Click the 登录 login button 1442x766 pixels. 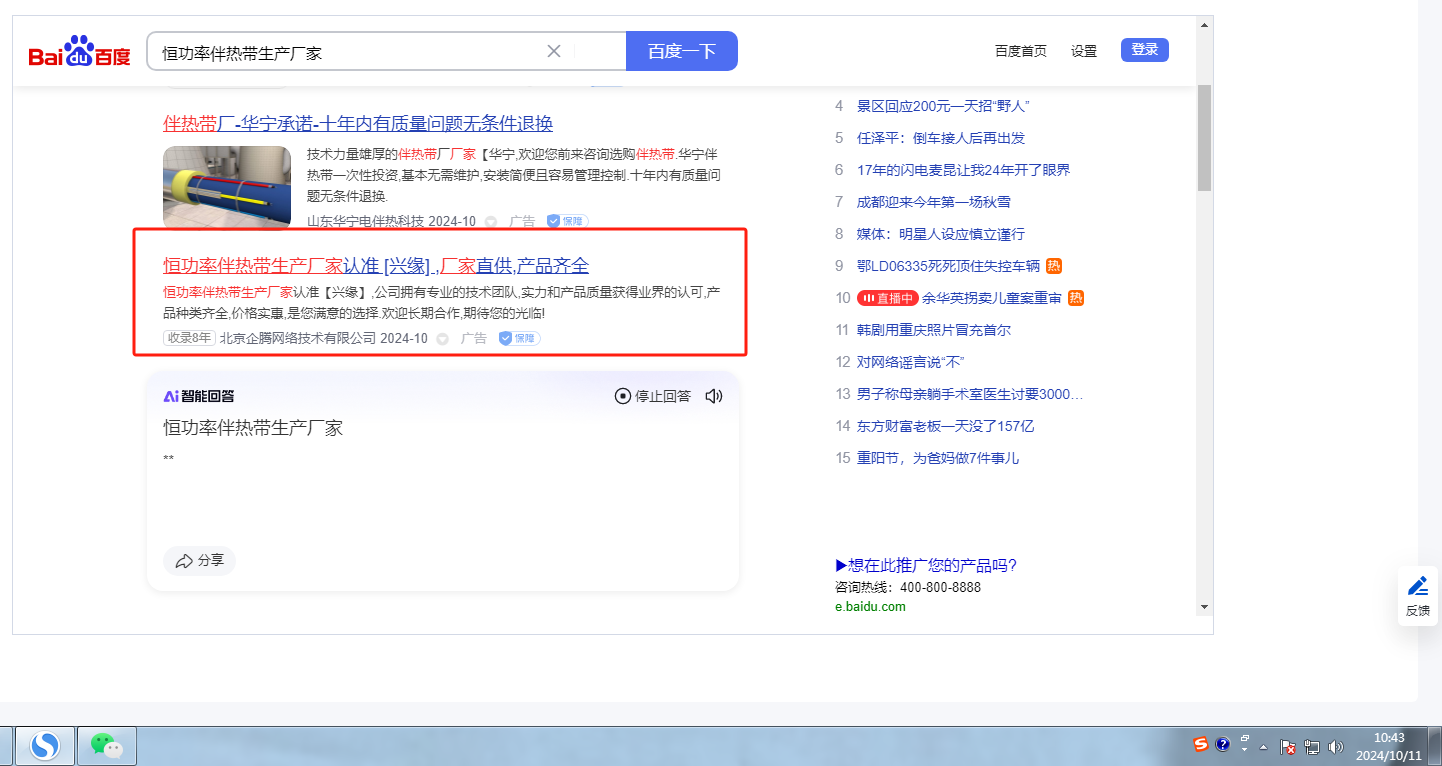[x=1144, y=50]
